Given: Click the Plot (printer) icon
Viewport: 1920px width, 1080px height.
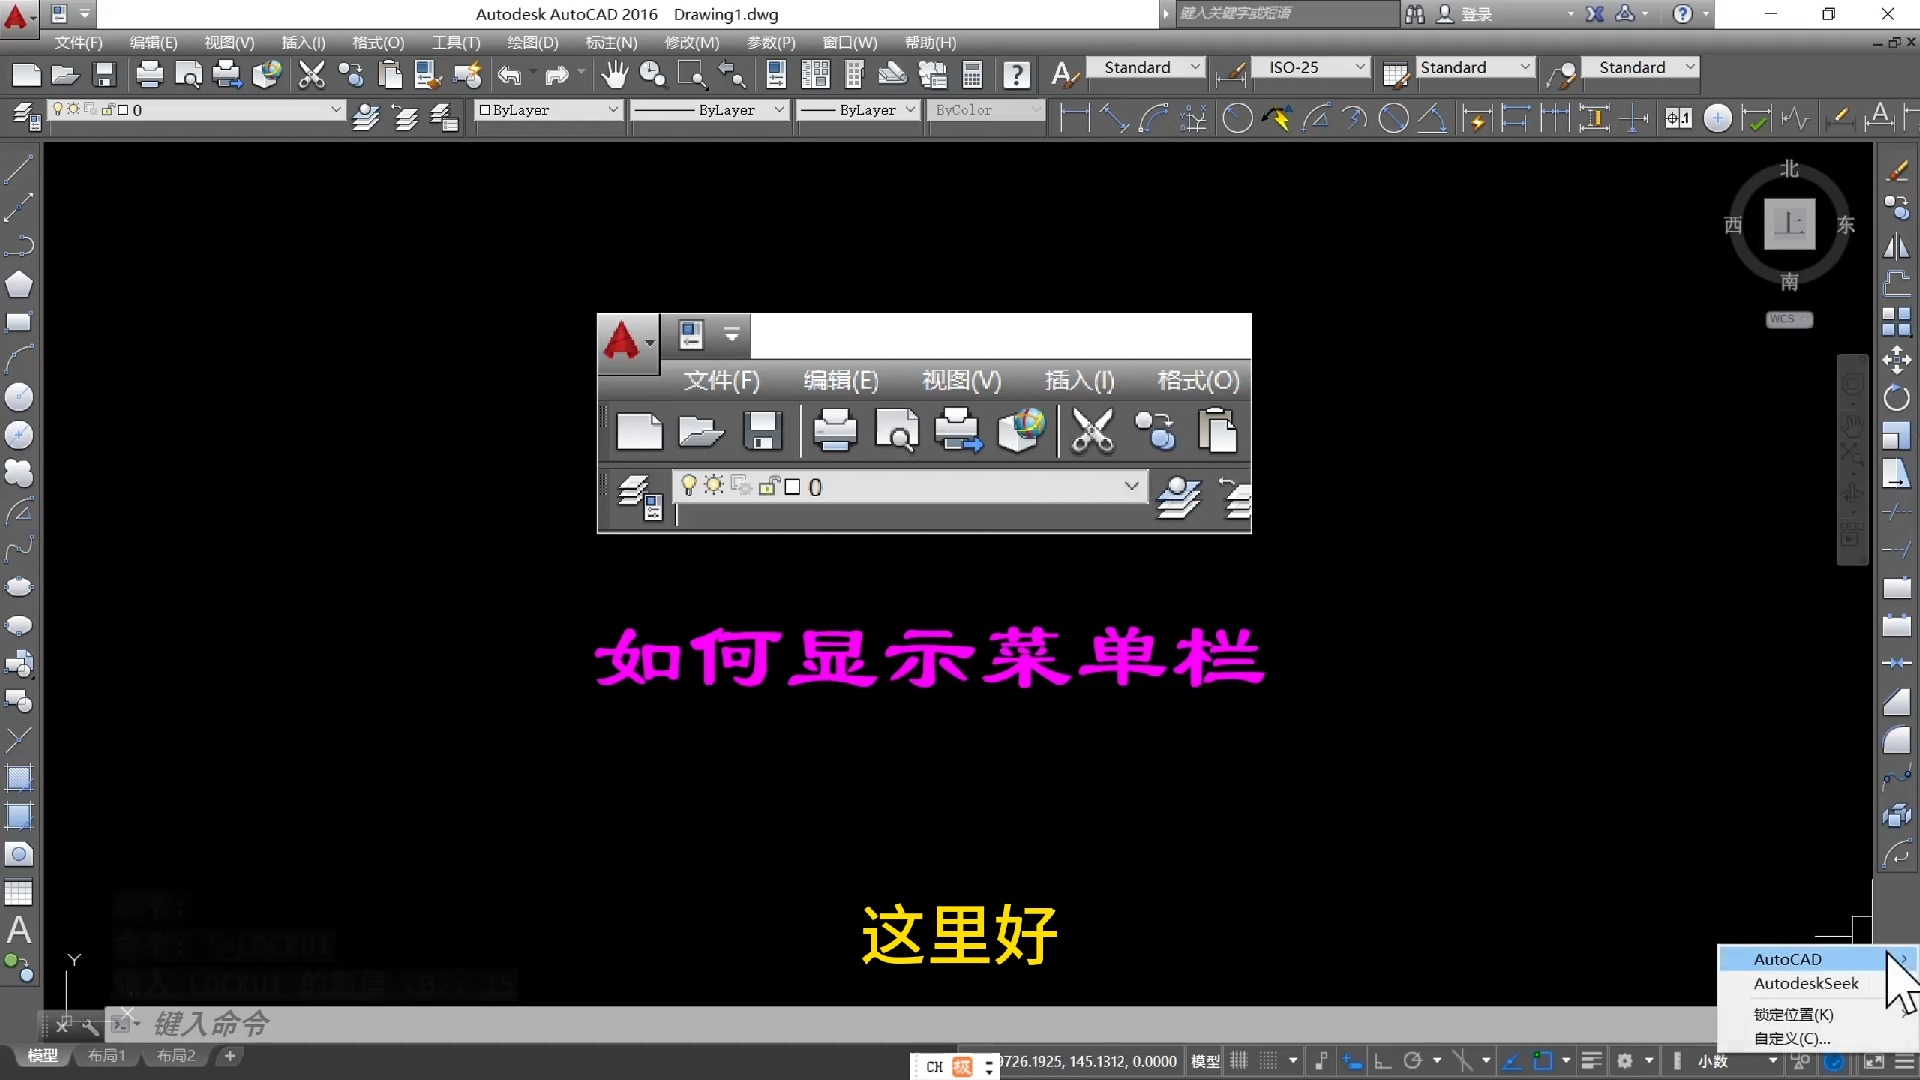Looking at the screenshot, I should [149, 74].
